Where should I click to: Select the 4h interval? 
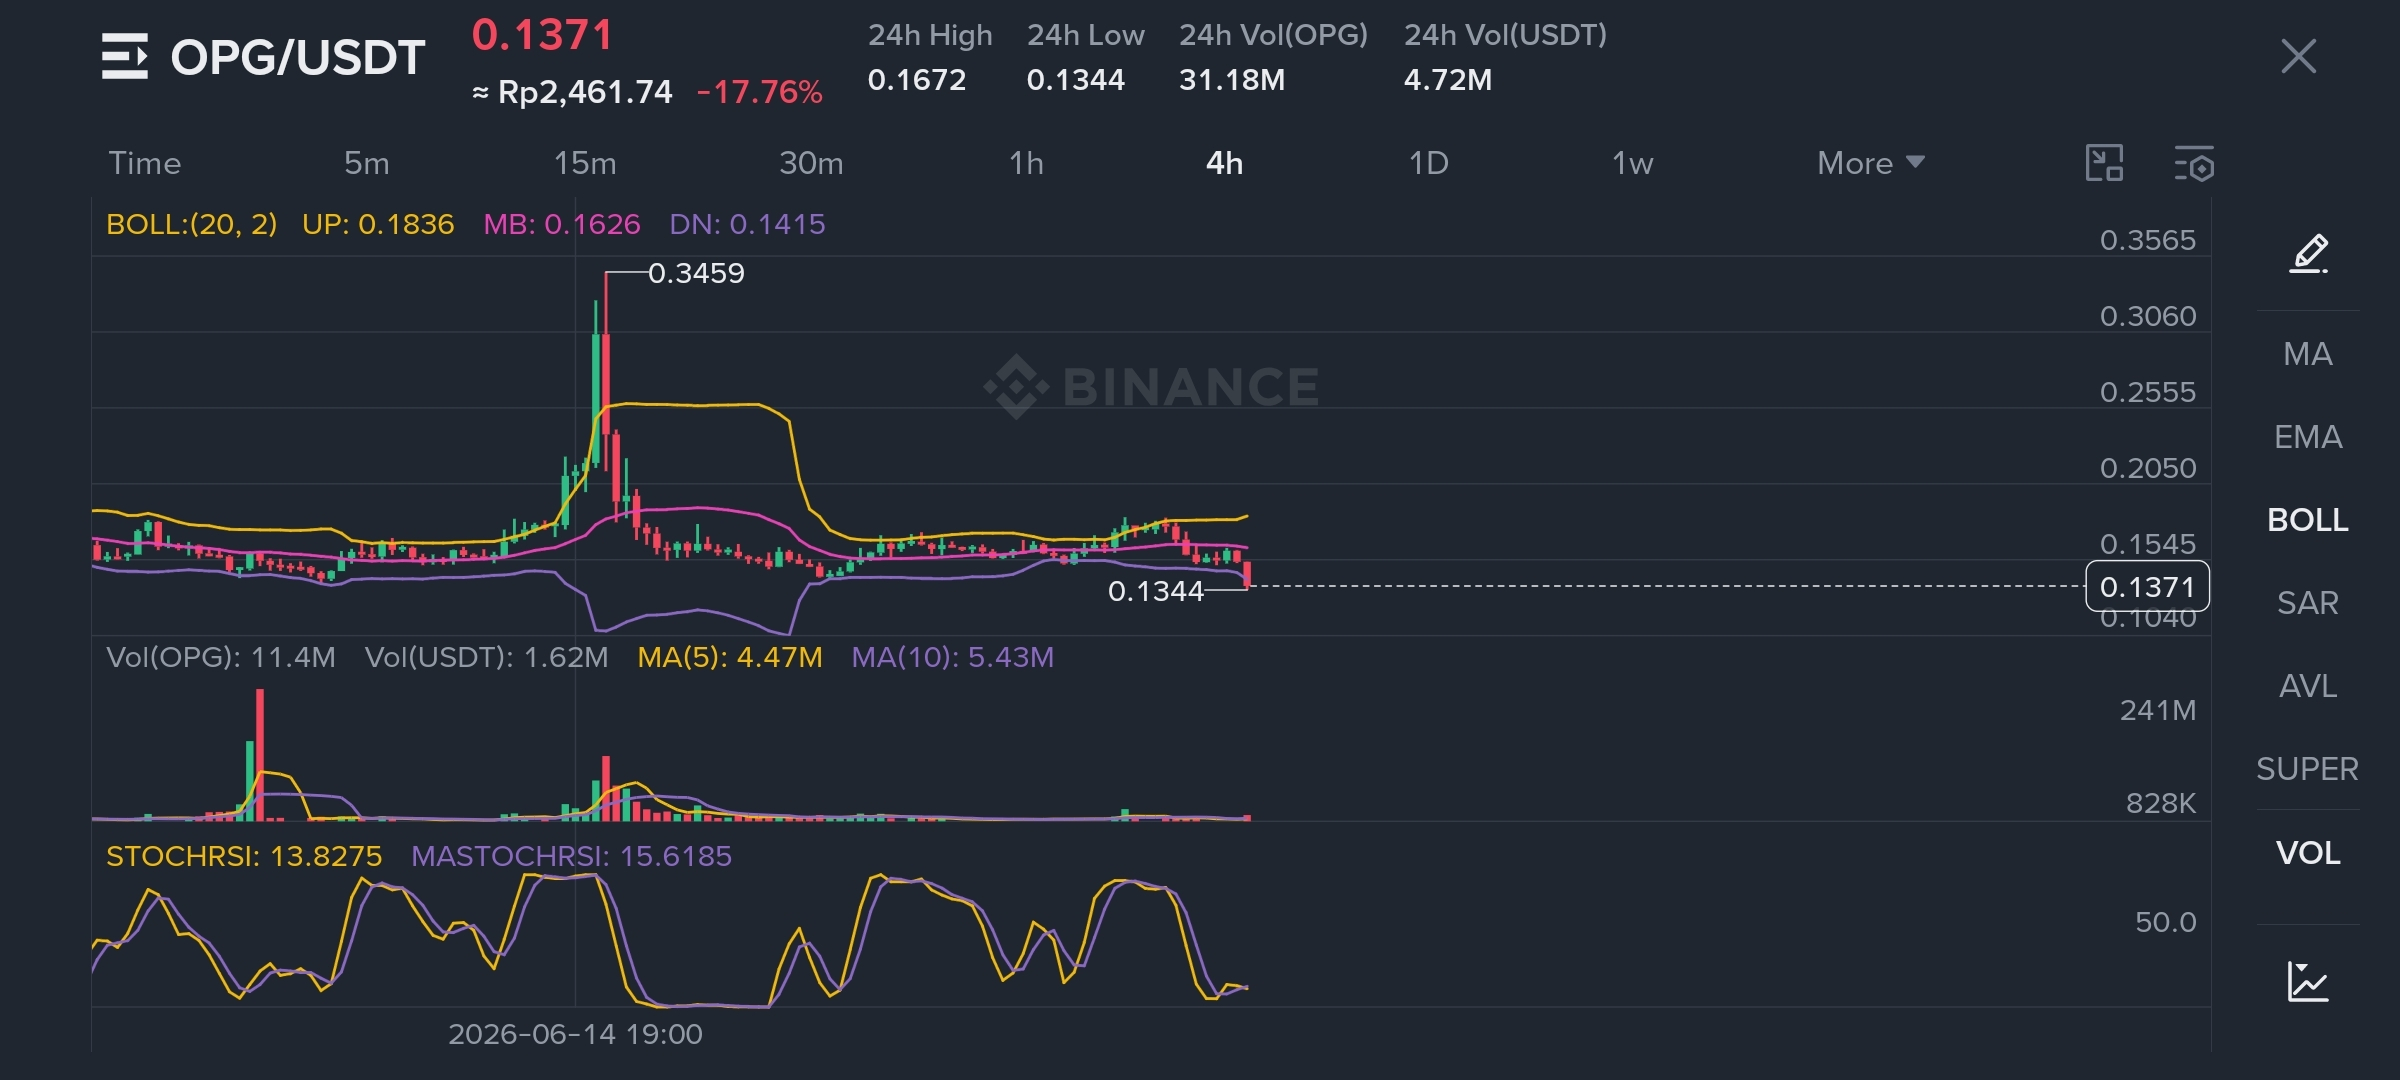[x=1224, y=163]
